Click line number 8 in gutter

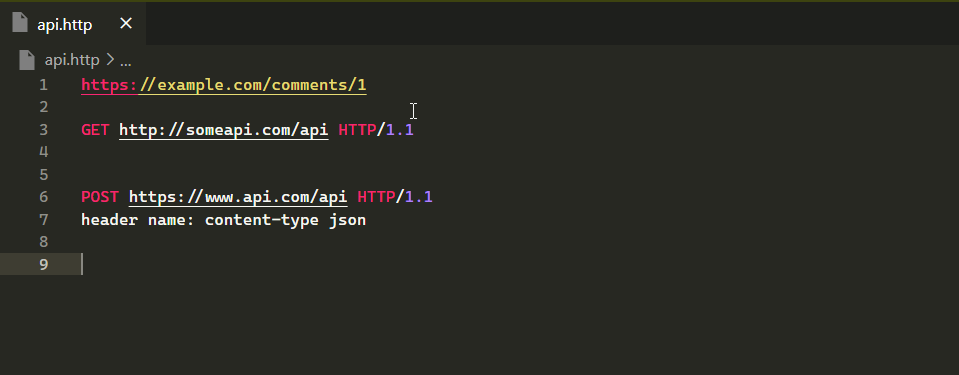pos(43,242)
